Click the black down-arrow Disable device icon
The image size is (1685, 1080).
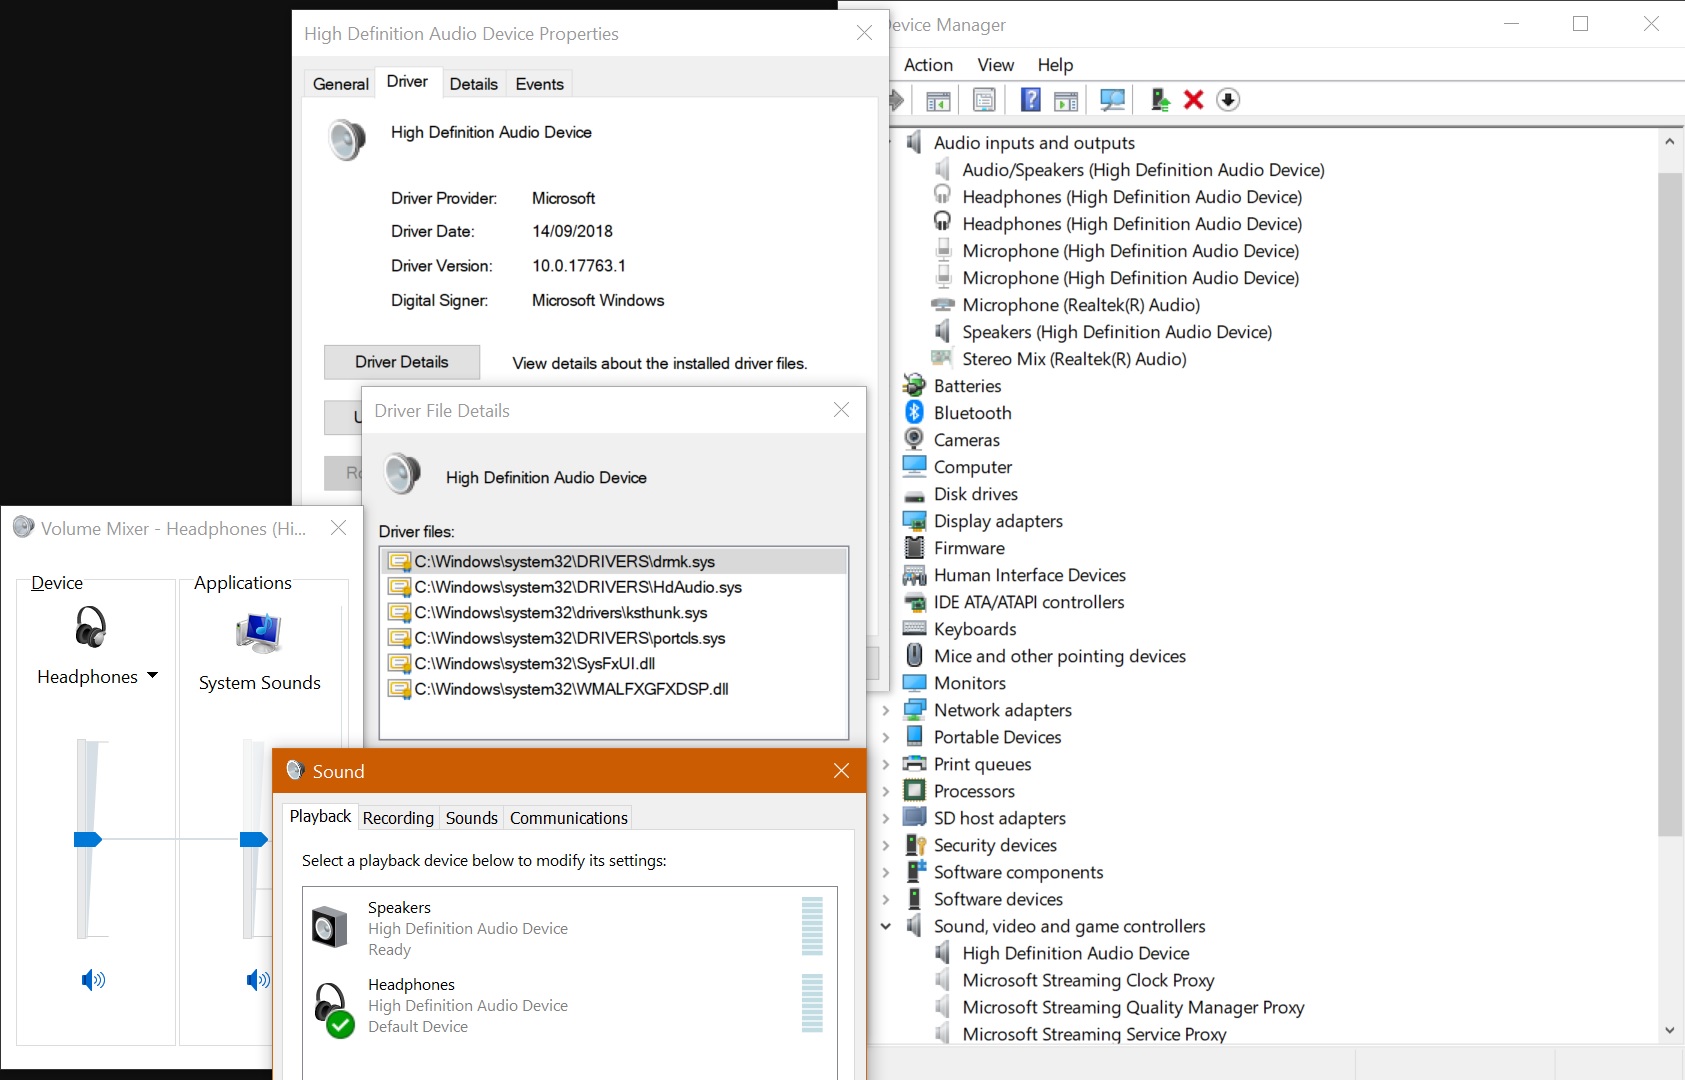[1228, 100]
